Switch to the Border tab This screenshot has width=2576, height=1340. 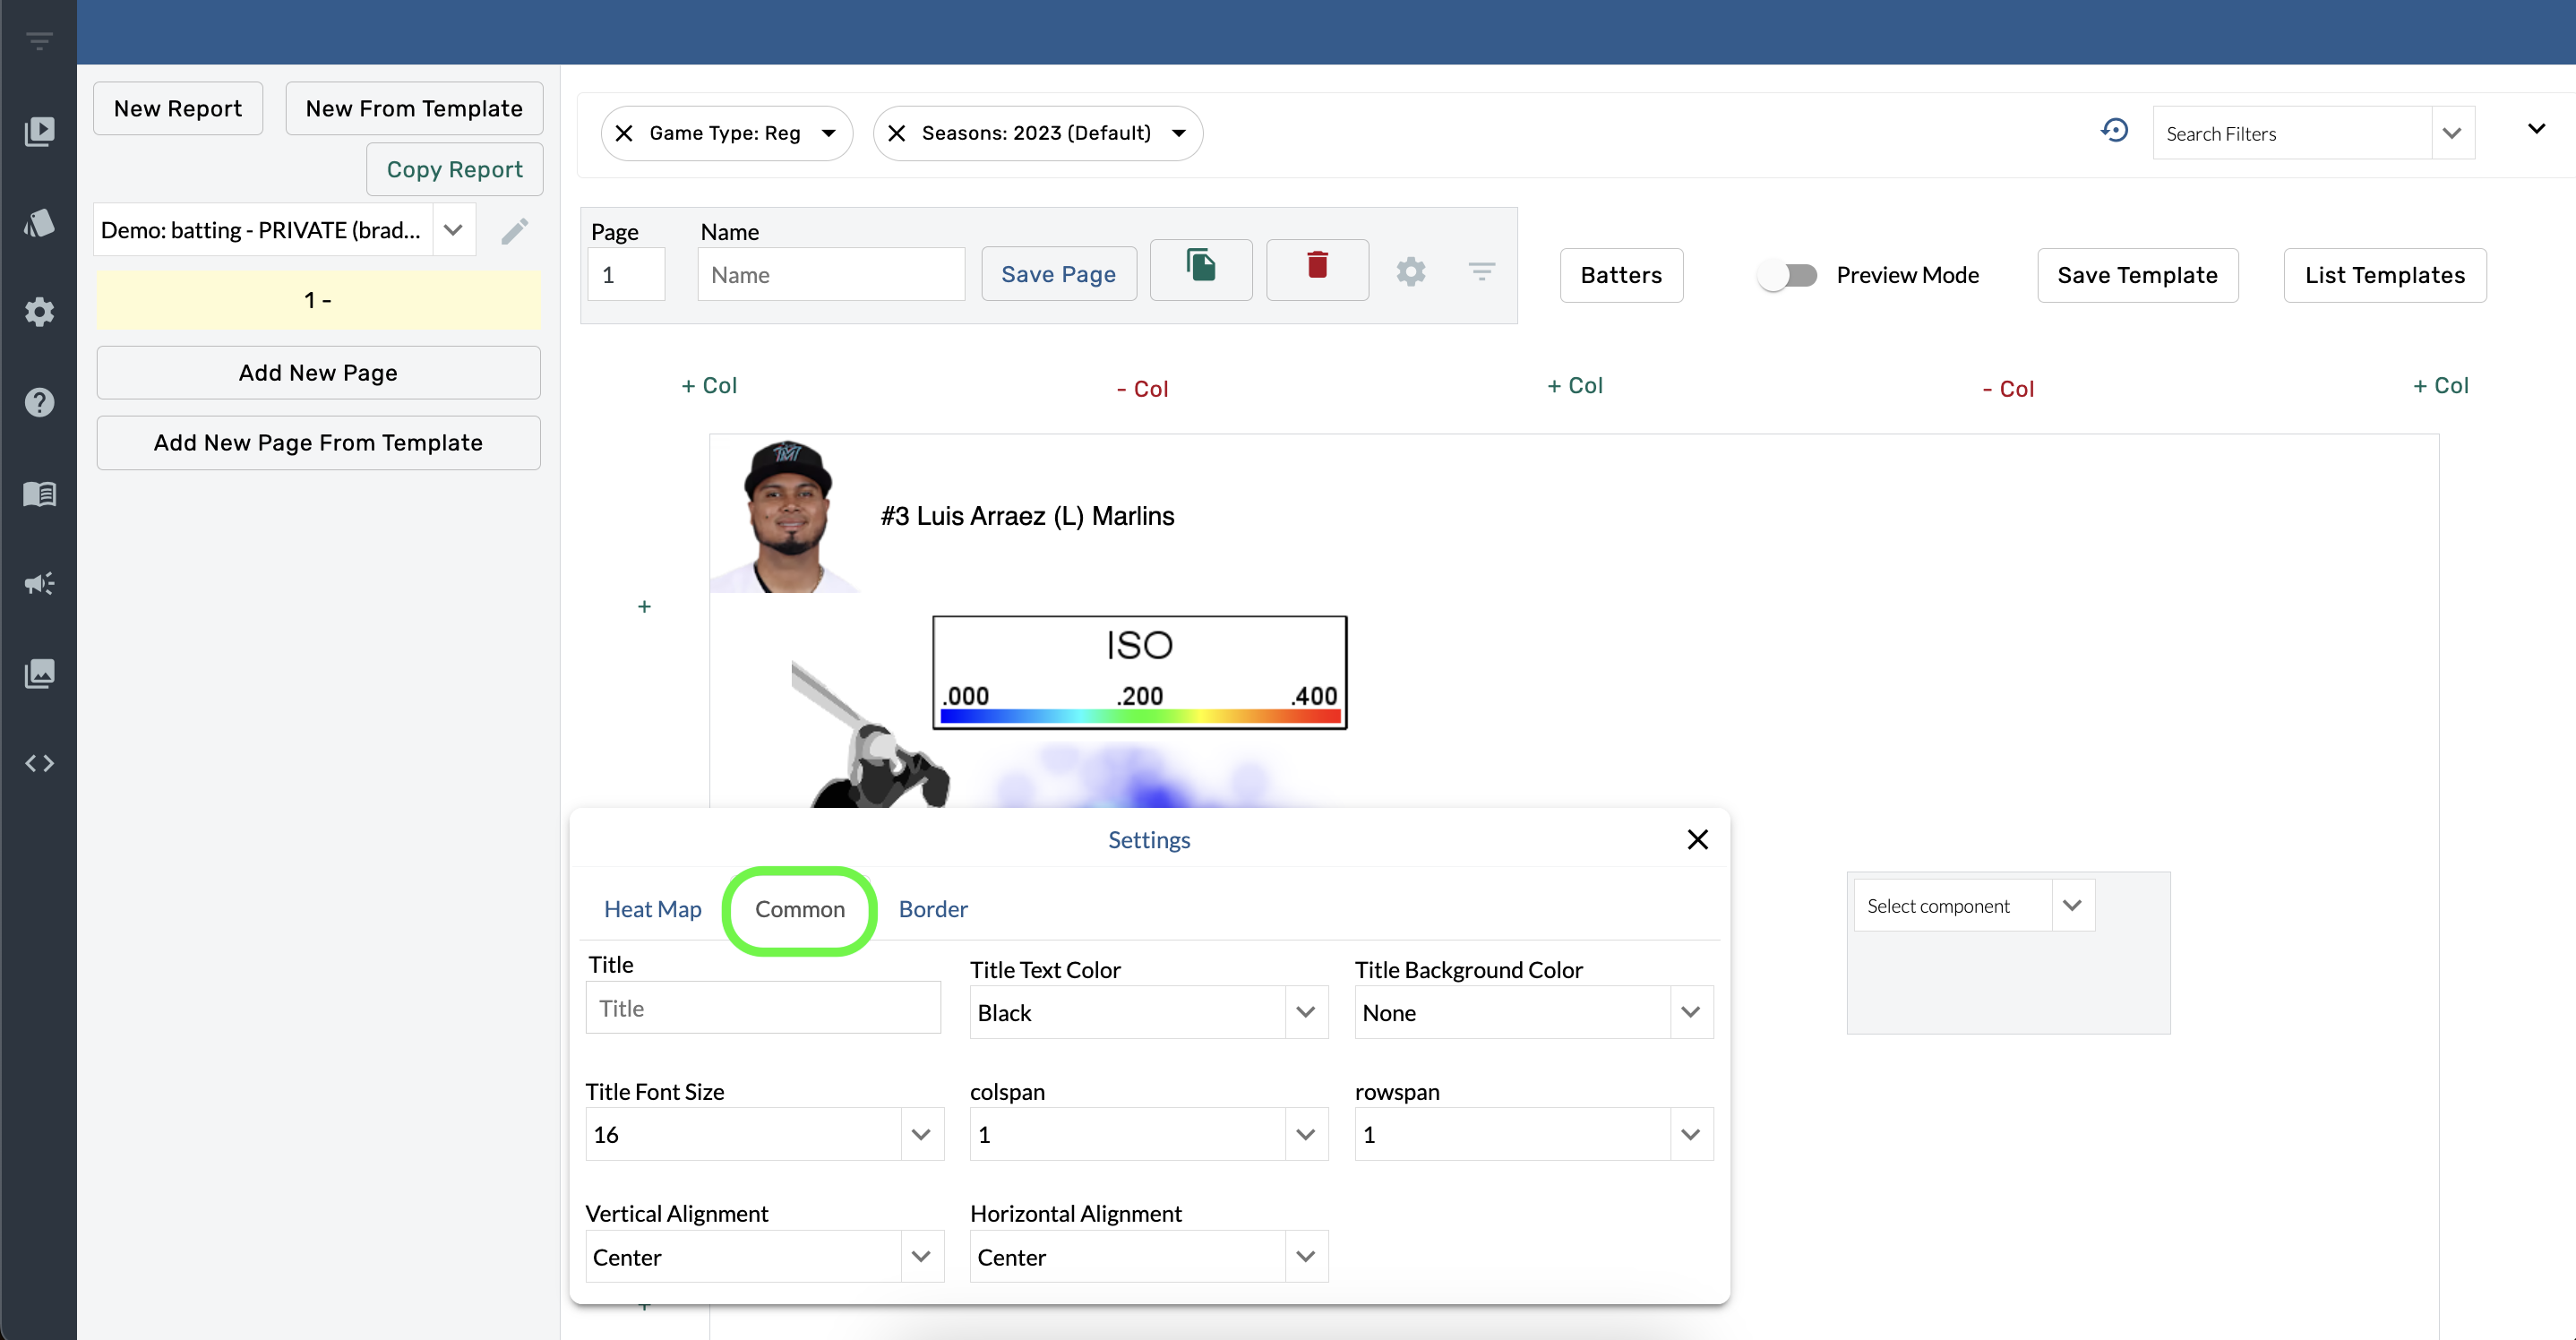point(932,909)
